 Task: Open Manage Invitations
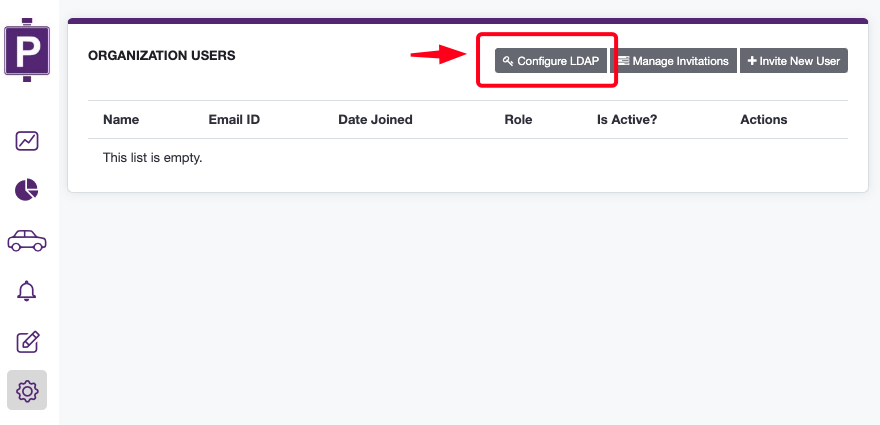[x=673, y=61]
